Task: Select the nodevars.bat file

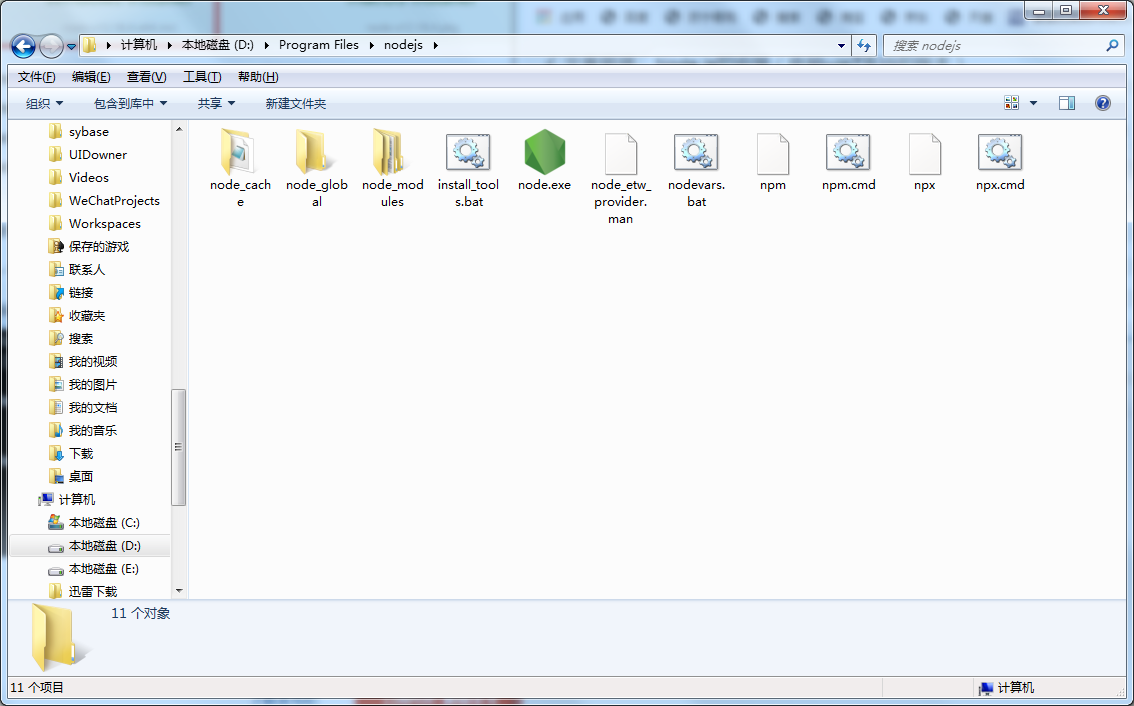Action: pyautogui.click(x=696, y=153)
